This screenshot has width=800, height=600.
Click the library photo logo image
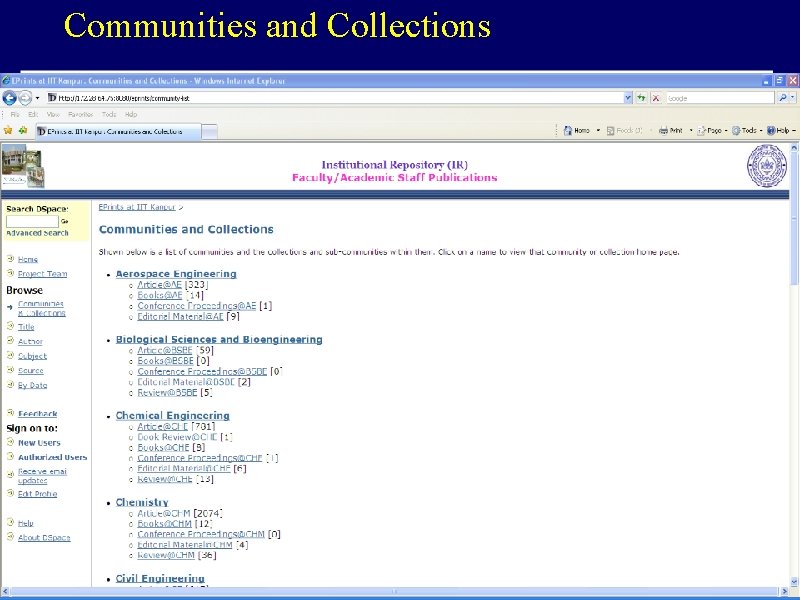click(23, 166)
